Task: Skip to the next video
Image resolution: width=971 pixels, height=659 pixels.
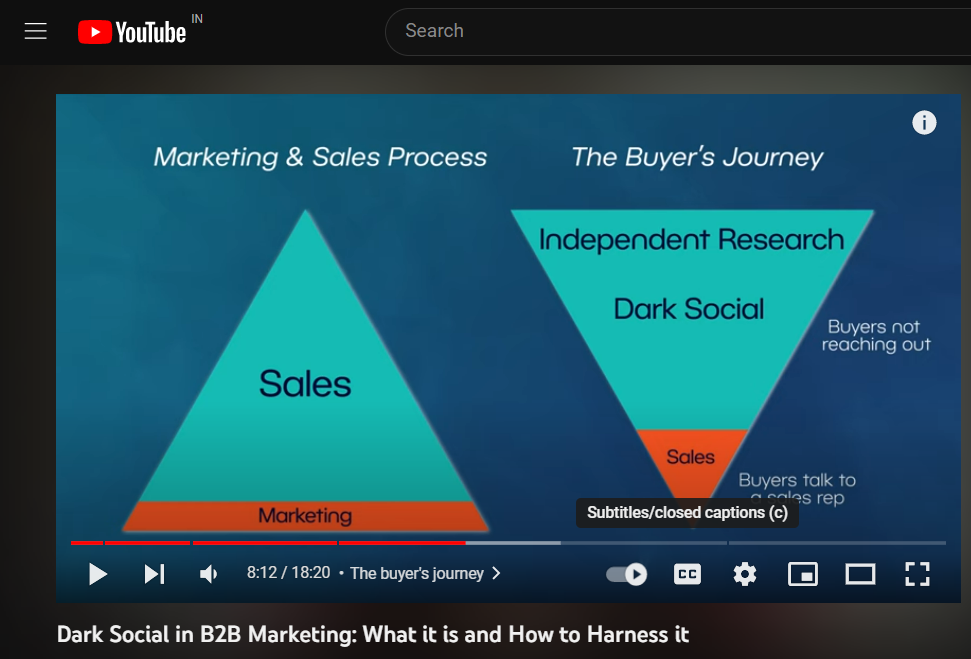Action: click(154, 574)
